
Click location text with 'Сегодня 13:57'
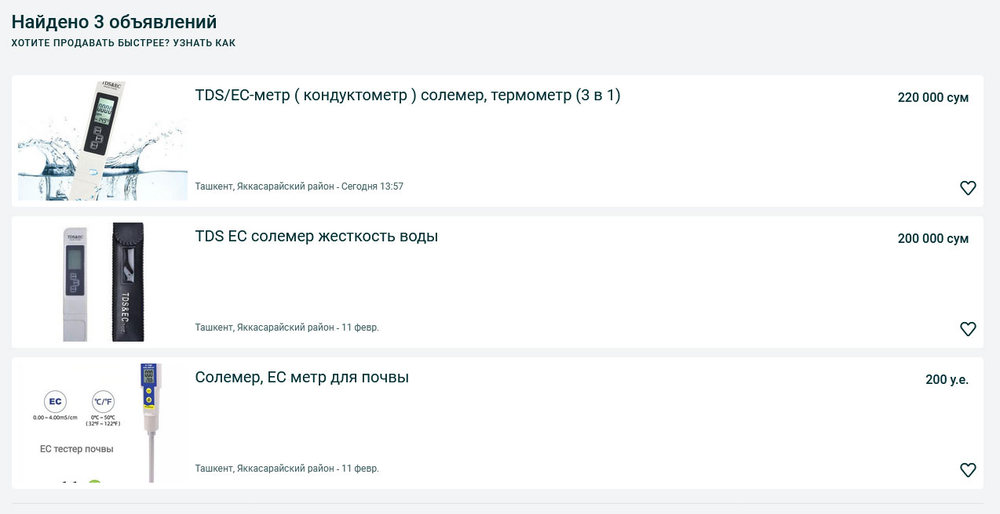click(x=299, y=187)
